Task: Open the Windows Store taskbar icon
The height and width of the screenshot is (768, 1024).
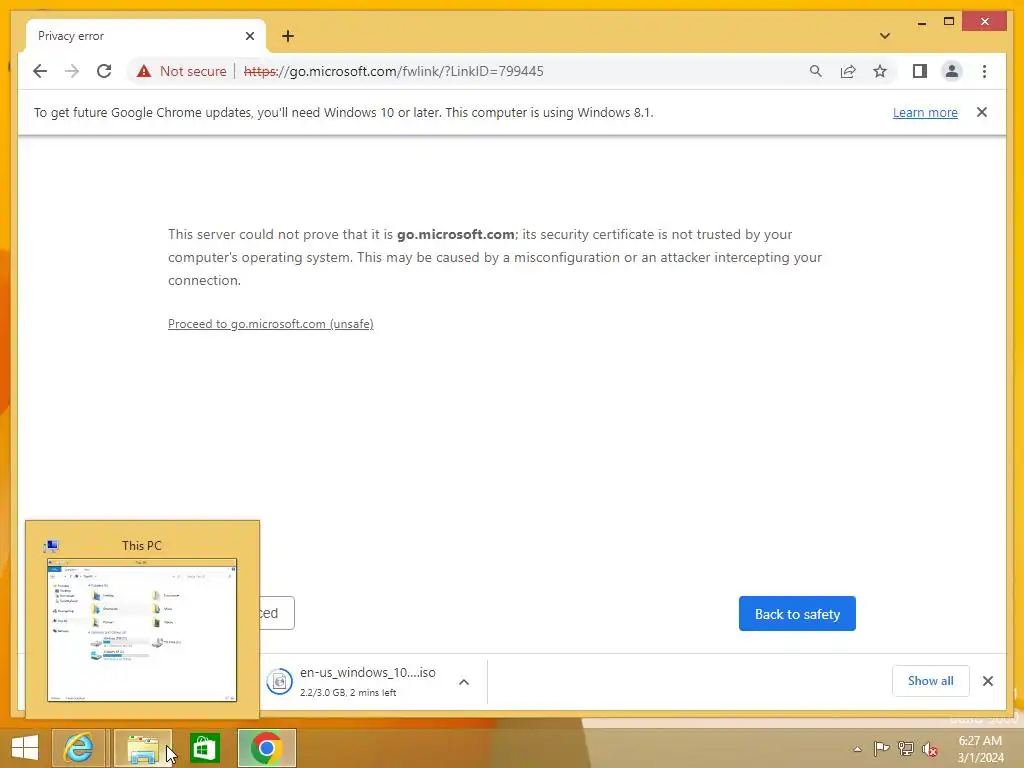Action: pos(205,748)
